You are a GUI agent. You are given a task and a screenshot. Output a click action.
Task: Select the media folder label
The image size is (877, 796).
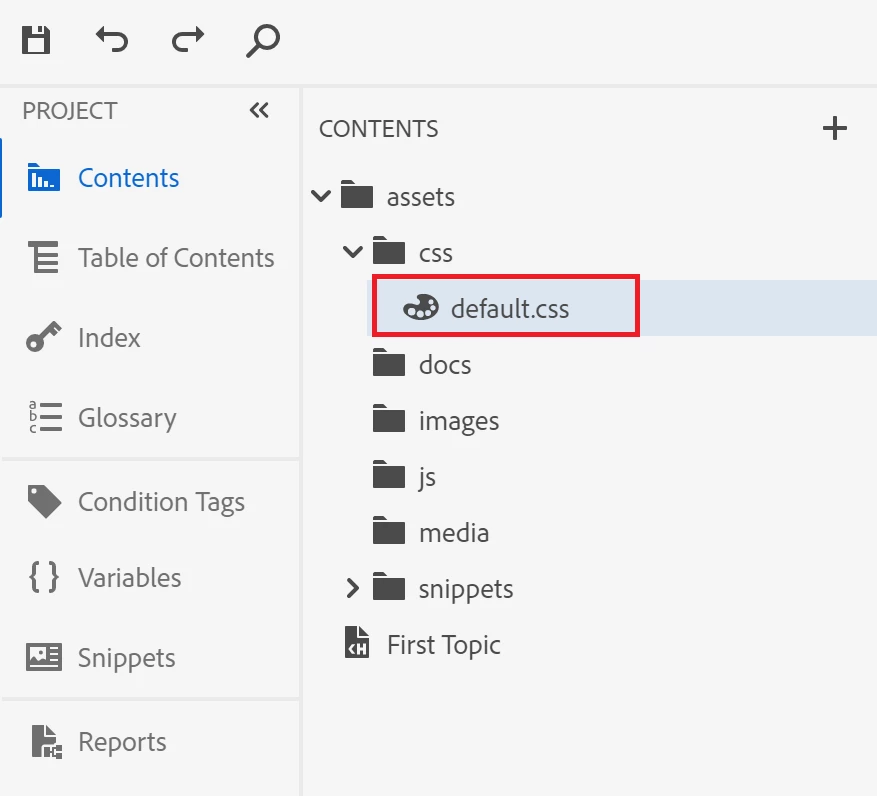tap(454, 533)
